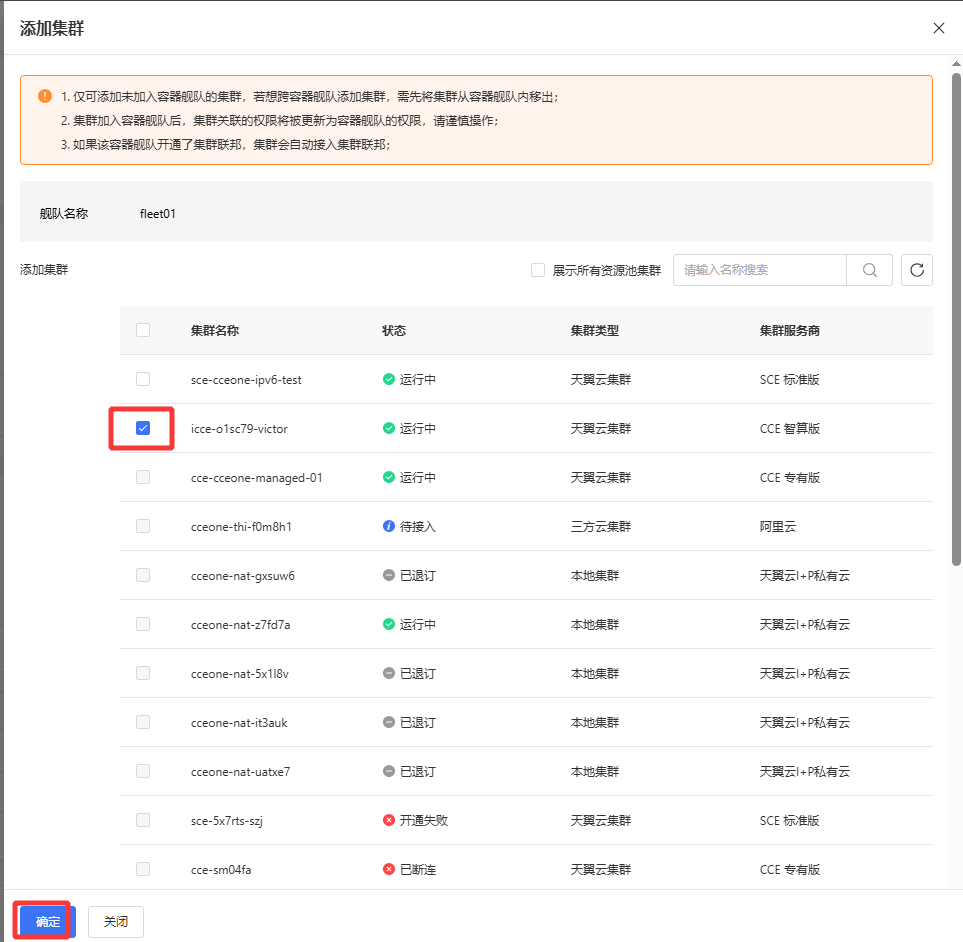Click cluster name cceone-nat-gxsuw6
Image resolution: width=963 pixels, height=942 pixels.
pyautogui.click(x=243, y=576)
